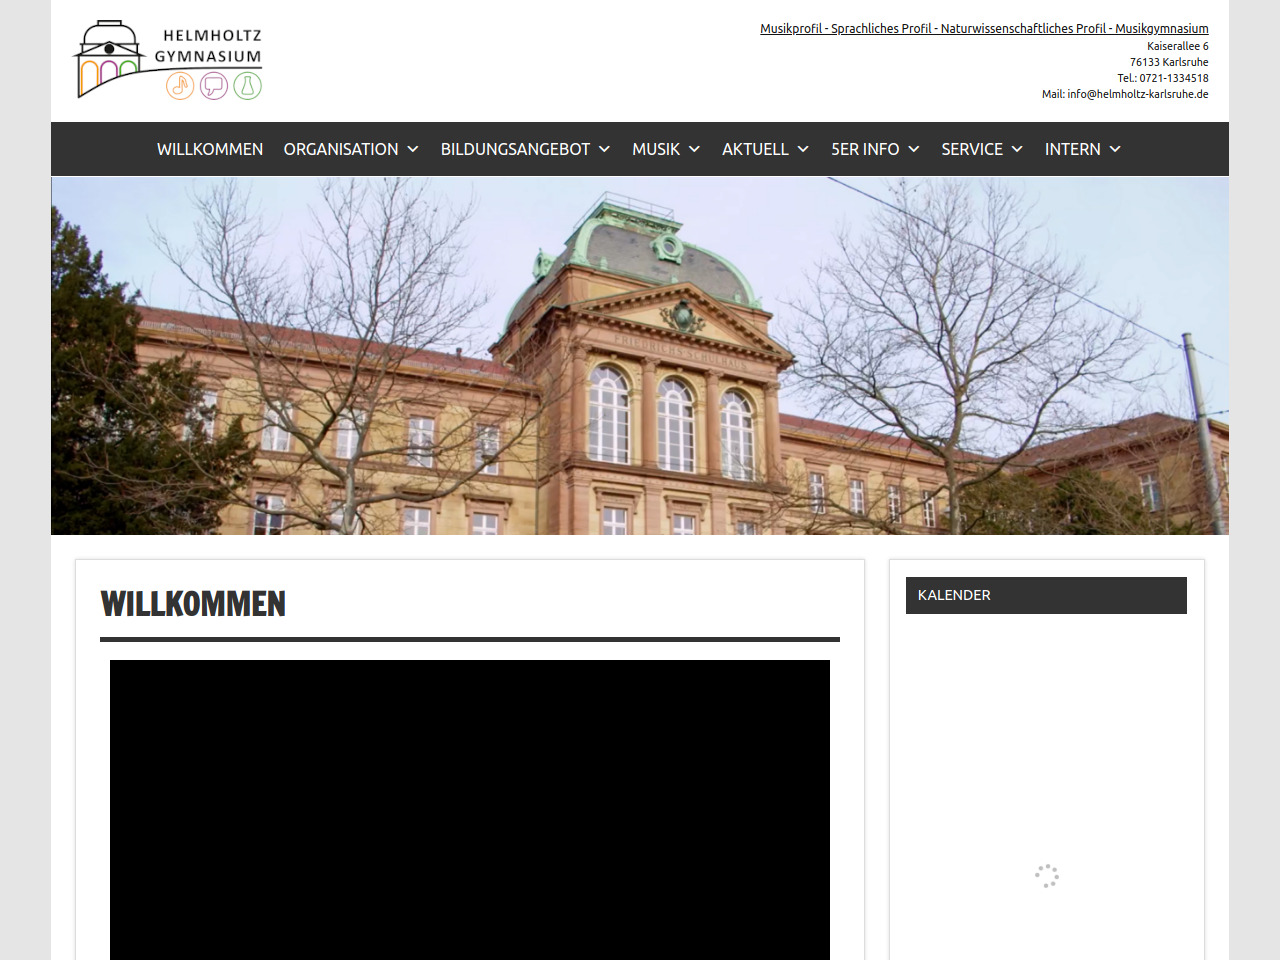Image resolution: width=1280 pixels, height=960 pixels.
Task: Click the Helmholtz Gymnasium building logo
Action: point(112,58)
